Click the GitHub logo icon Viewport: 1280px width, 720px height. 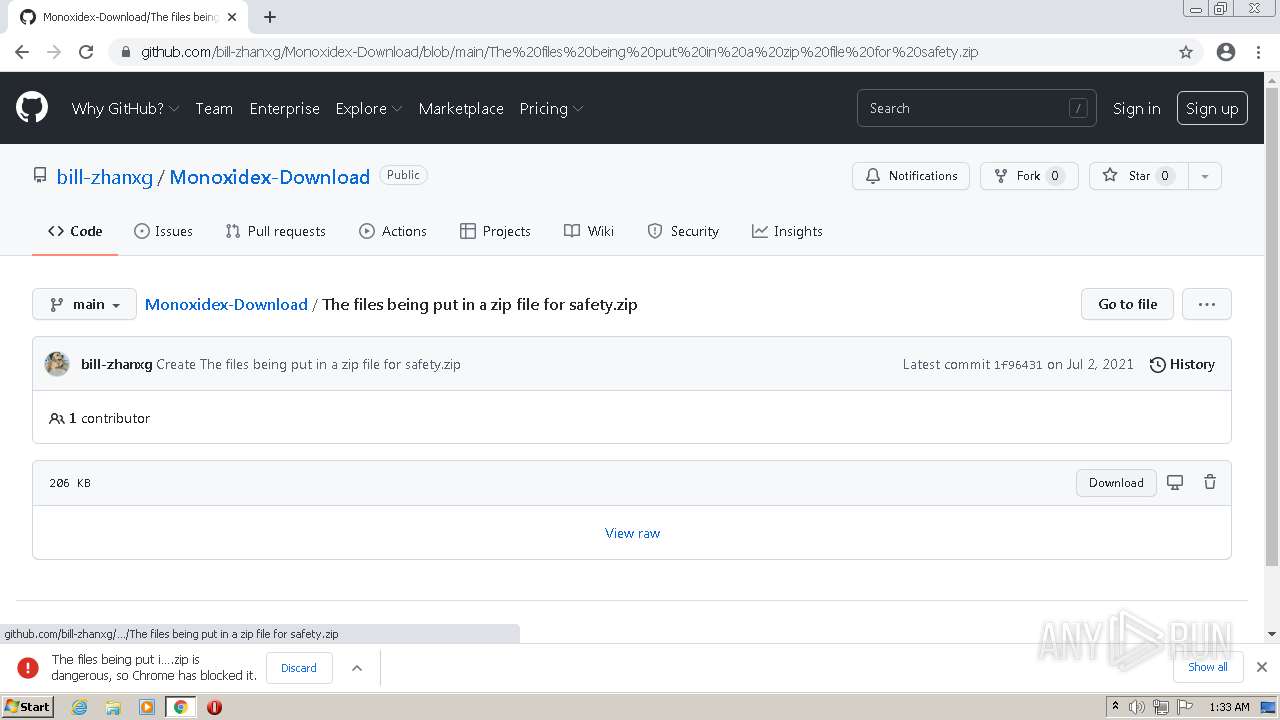[32, 108]
